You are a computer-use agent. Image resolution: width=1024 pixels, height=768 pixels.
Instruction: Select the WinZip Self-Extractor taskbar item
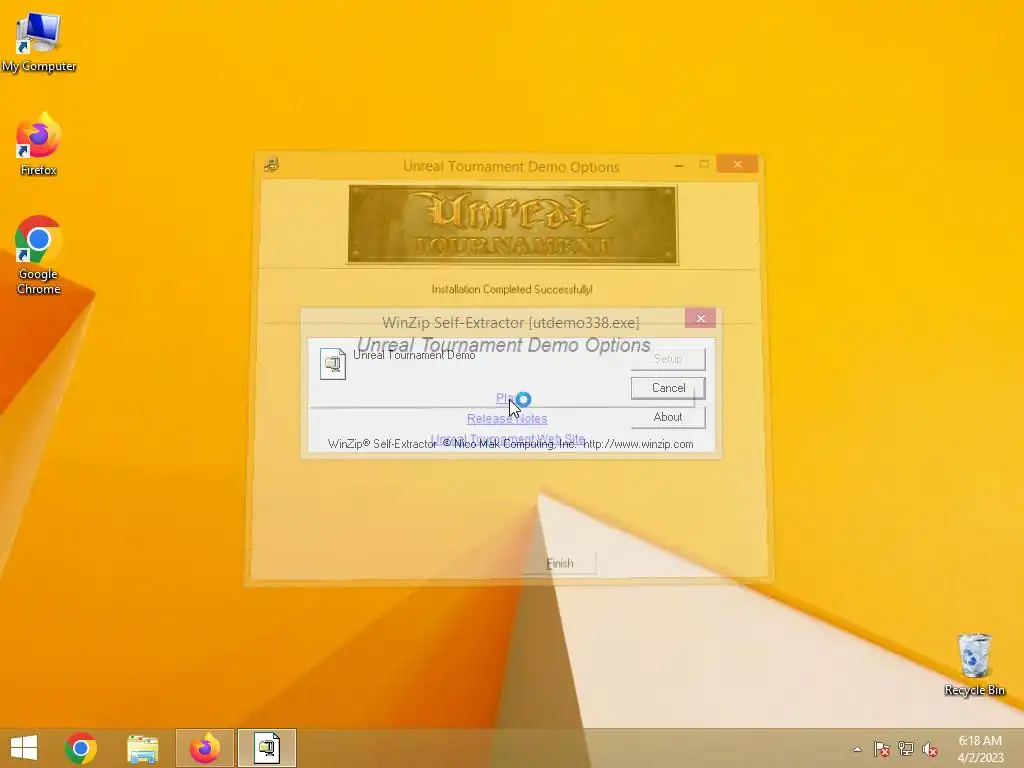coord(266,748)
